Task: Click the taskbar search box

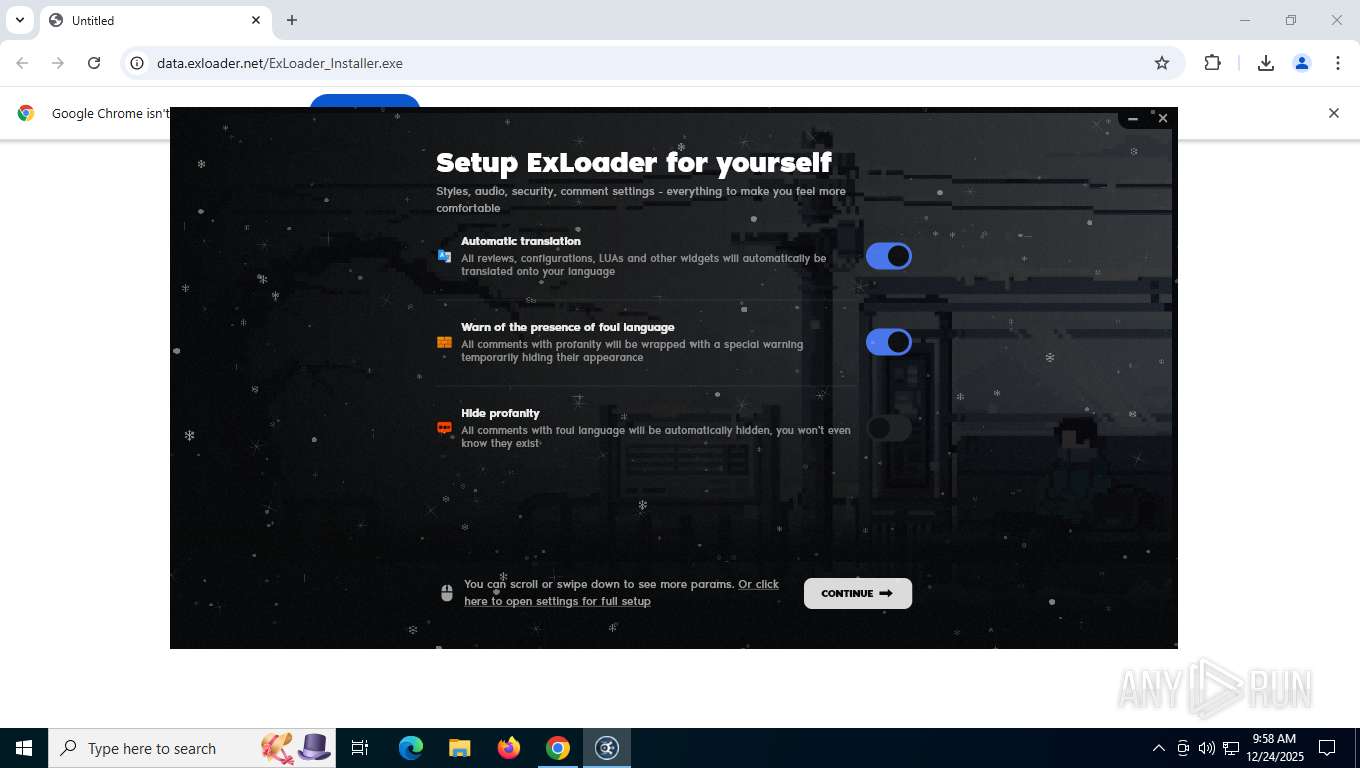Action: tap(192, 748)
